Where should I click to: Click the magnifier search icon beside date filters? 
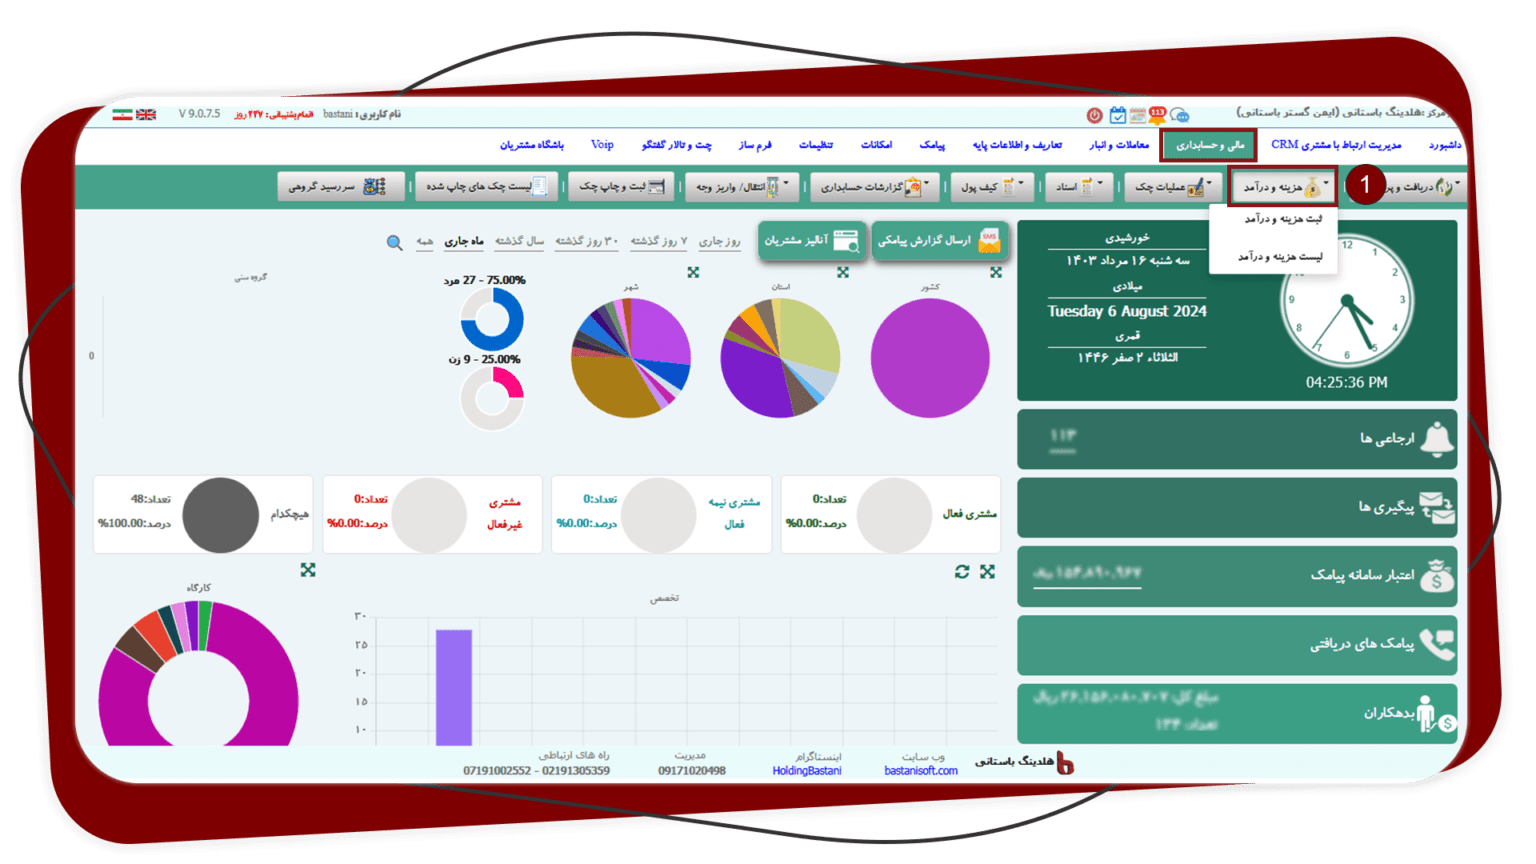(395, 242)
